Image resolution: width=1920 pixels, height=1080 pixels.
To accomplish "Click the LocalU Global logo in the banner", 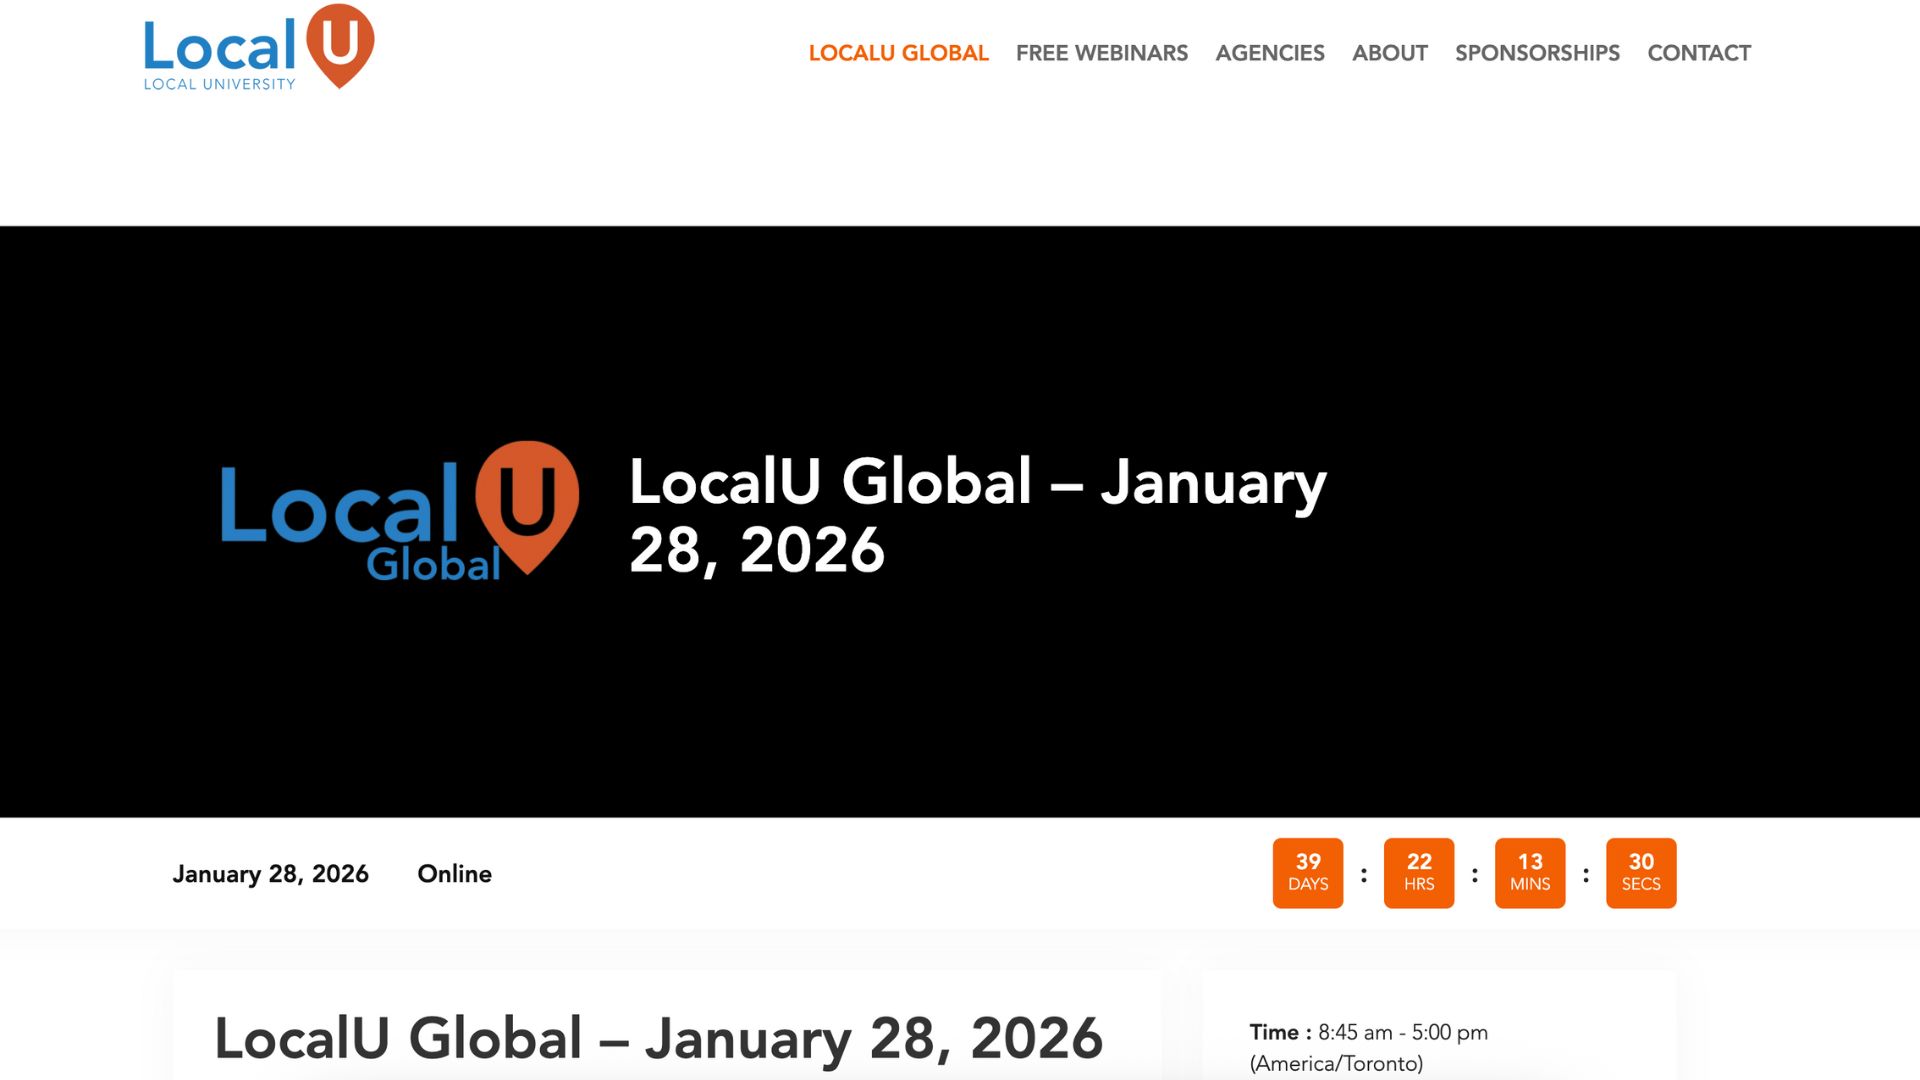I will pos(398,511).
